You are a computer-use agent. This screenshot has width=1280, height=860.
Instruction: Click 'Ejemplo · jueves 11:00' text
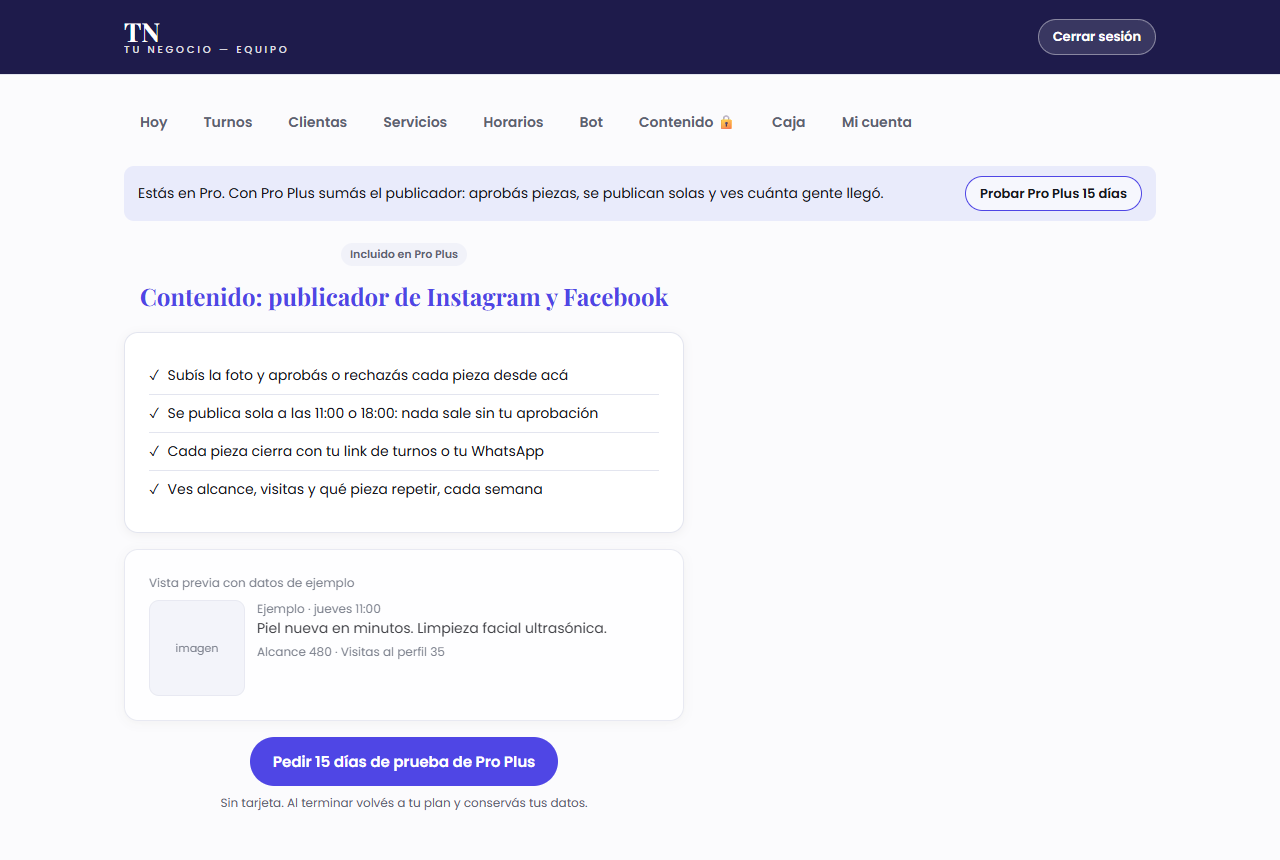click(x=319, y=609)
